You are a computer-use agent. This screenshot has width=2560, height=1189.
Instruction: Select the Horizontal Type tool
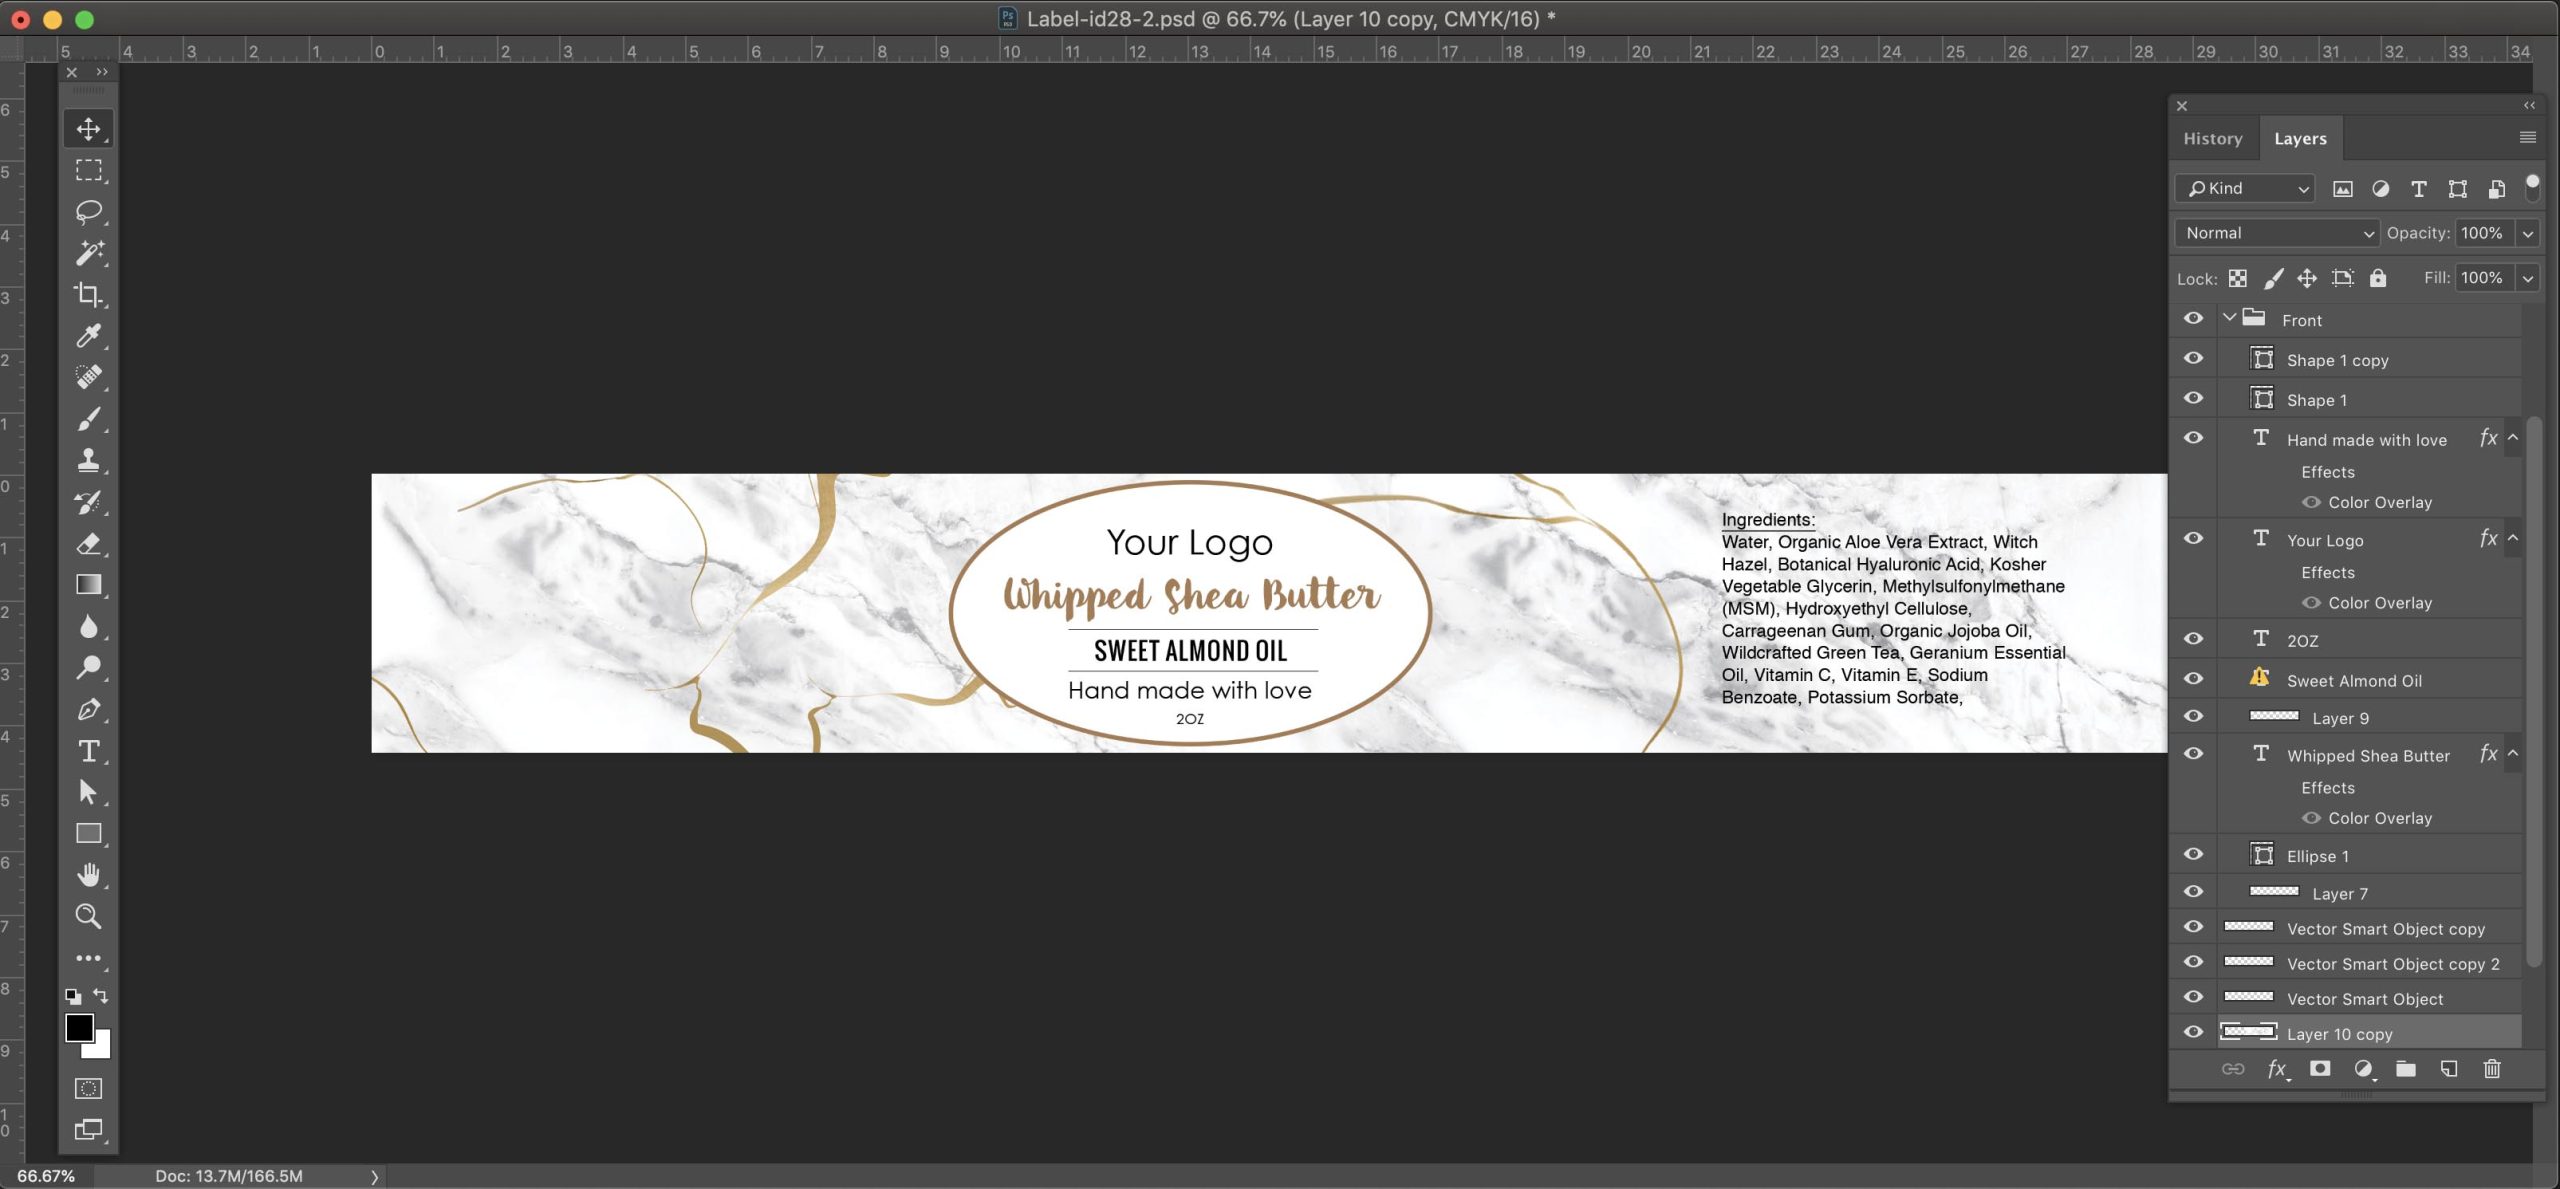coord(89,751)
